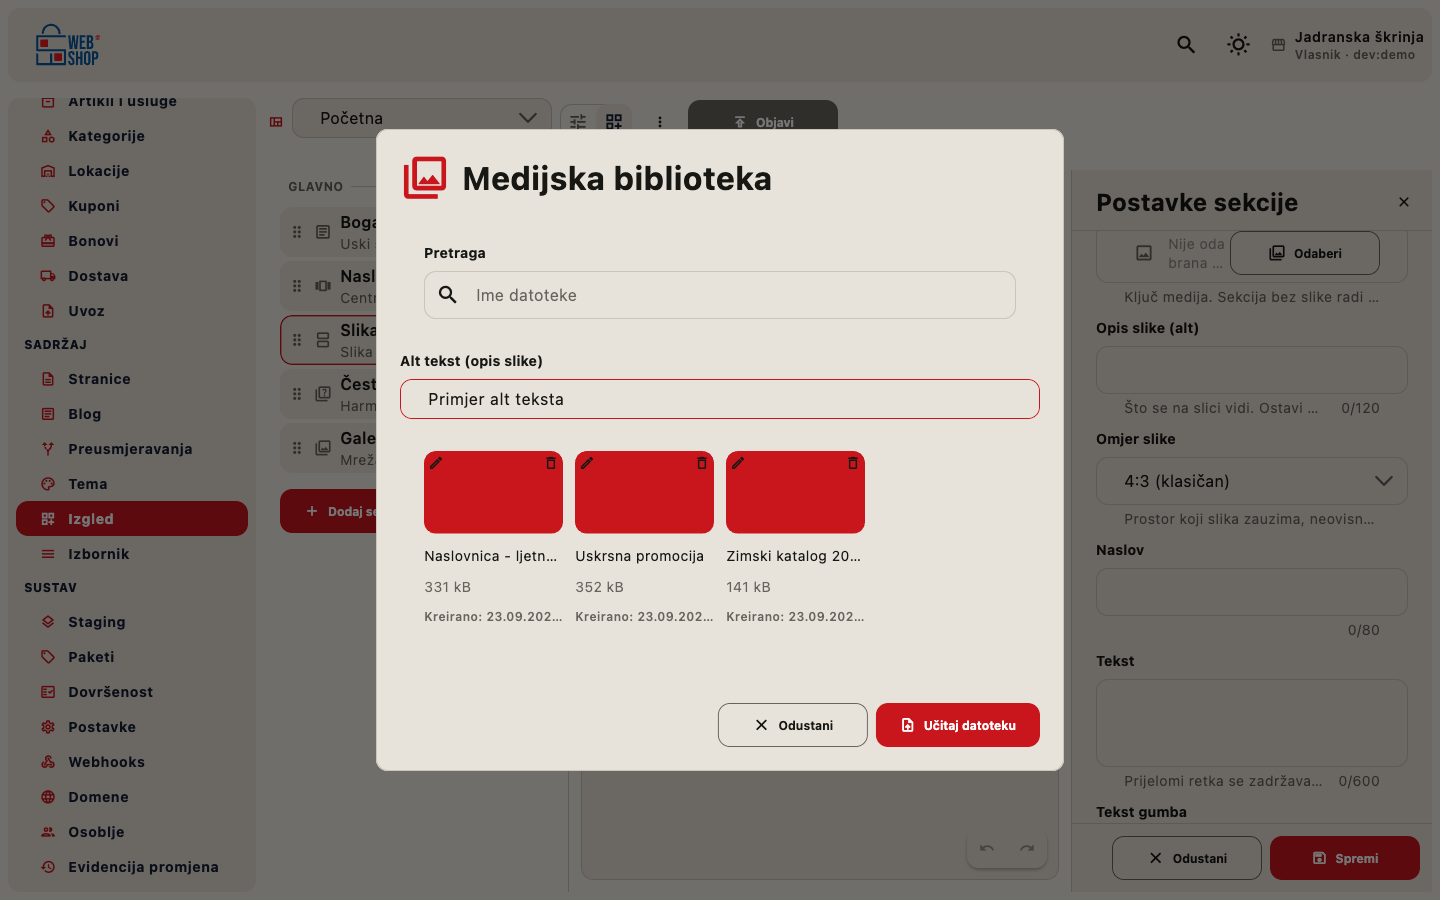1440x900 pixels.
Task: Delete the Naslovnica image with trash icon
Action: pyautogui.click(x=551, y=463)
